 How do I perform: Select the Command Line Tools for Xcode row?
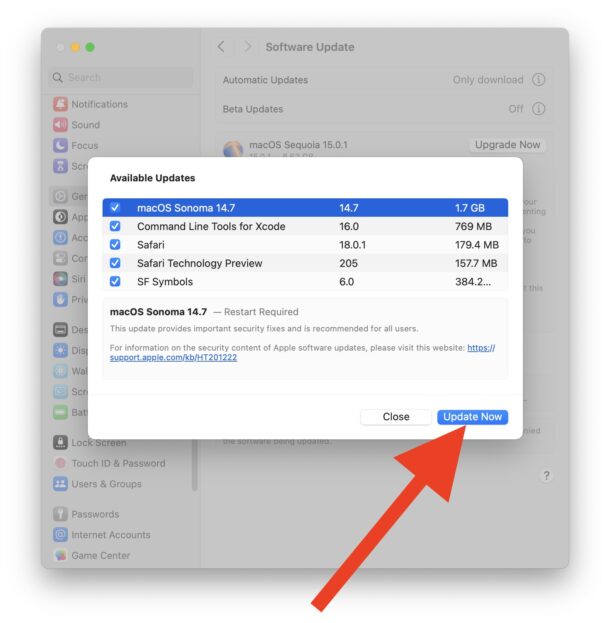point(305,226)
